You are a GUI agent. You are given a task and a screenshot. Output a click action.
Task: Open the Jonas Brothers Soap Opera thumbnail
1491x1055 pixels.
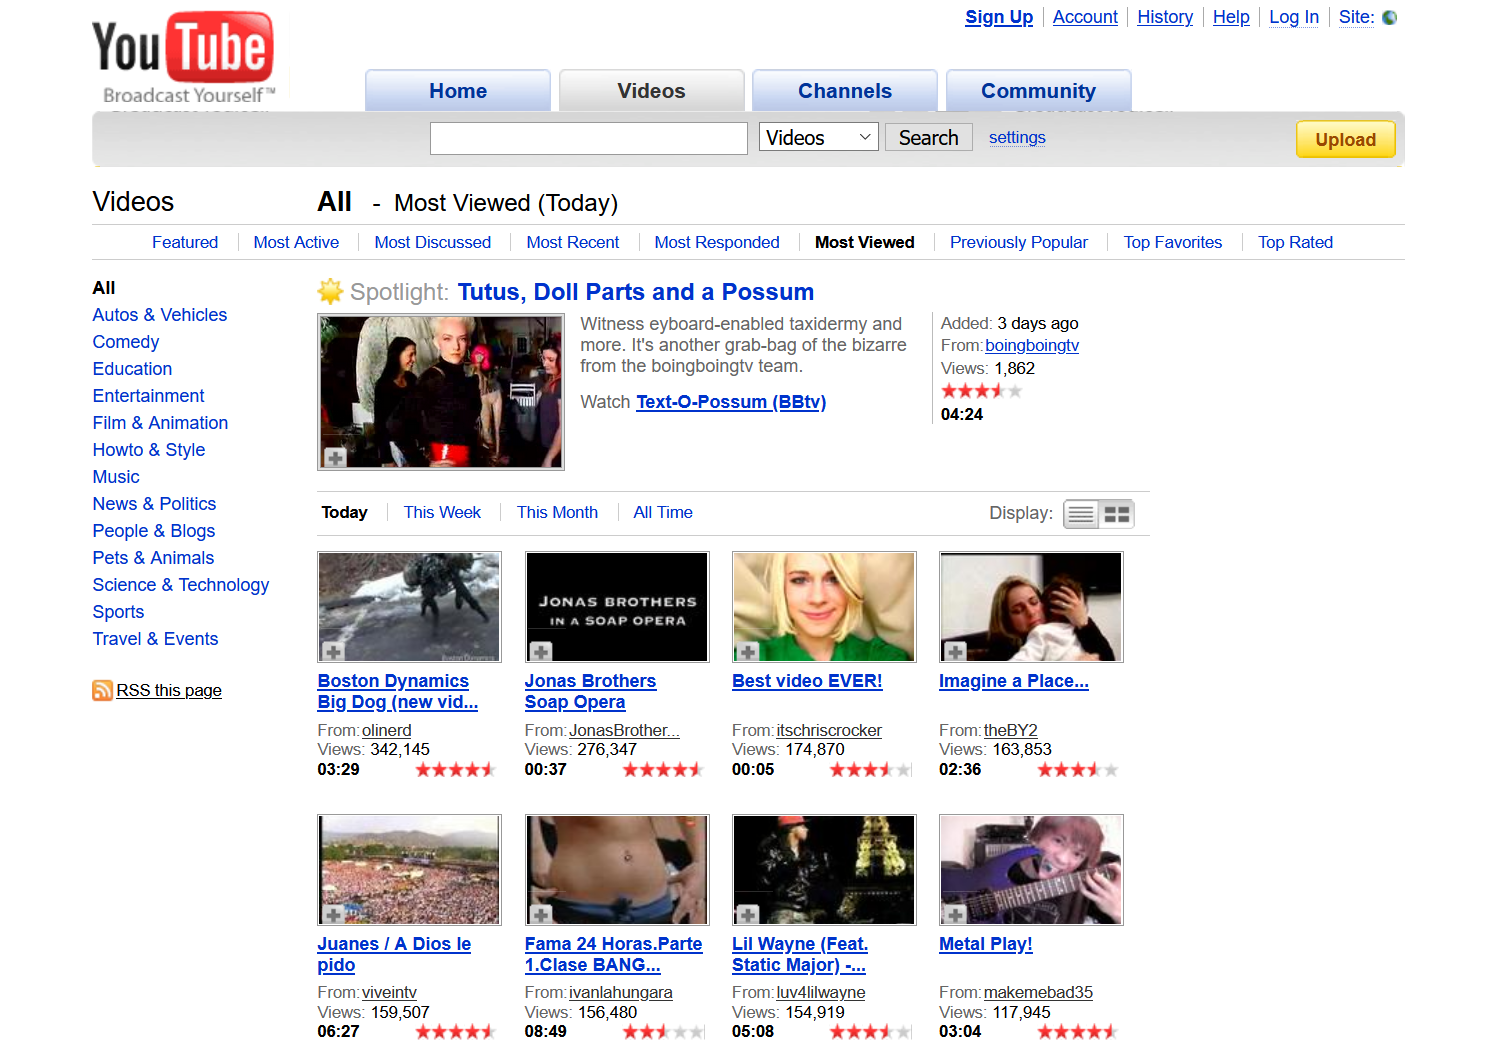[617, 607]
